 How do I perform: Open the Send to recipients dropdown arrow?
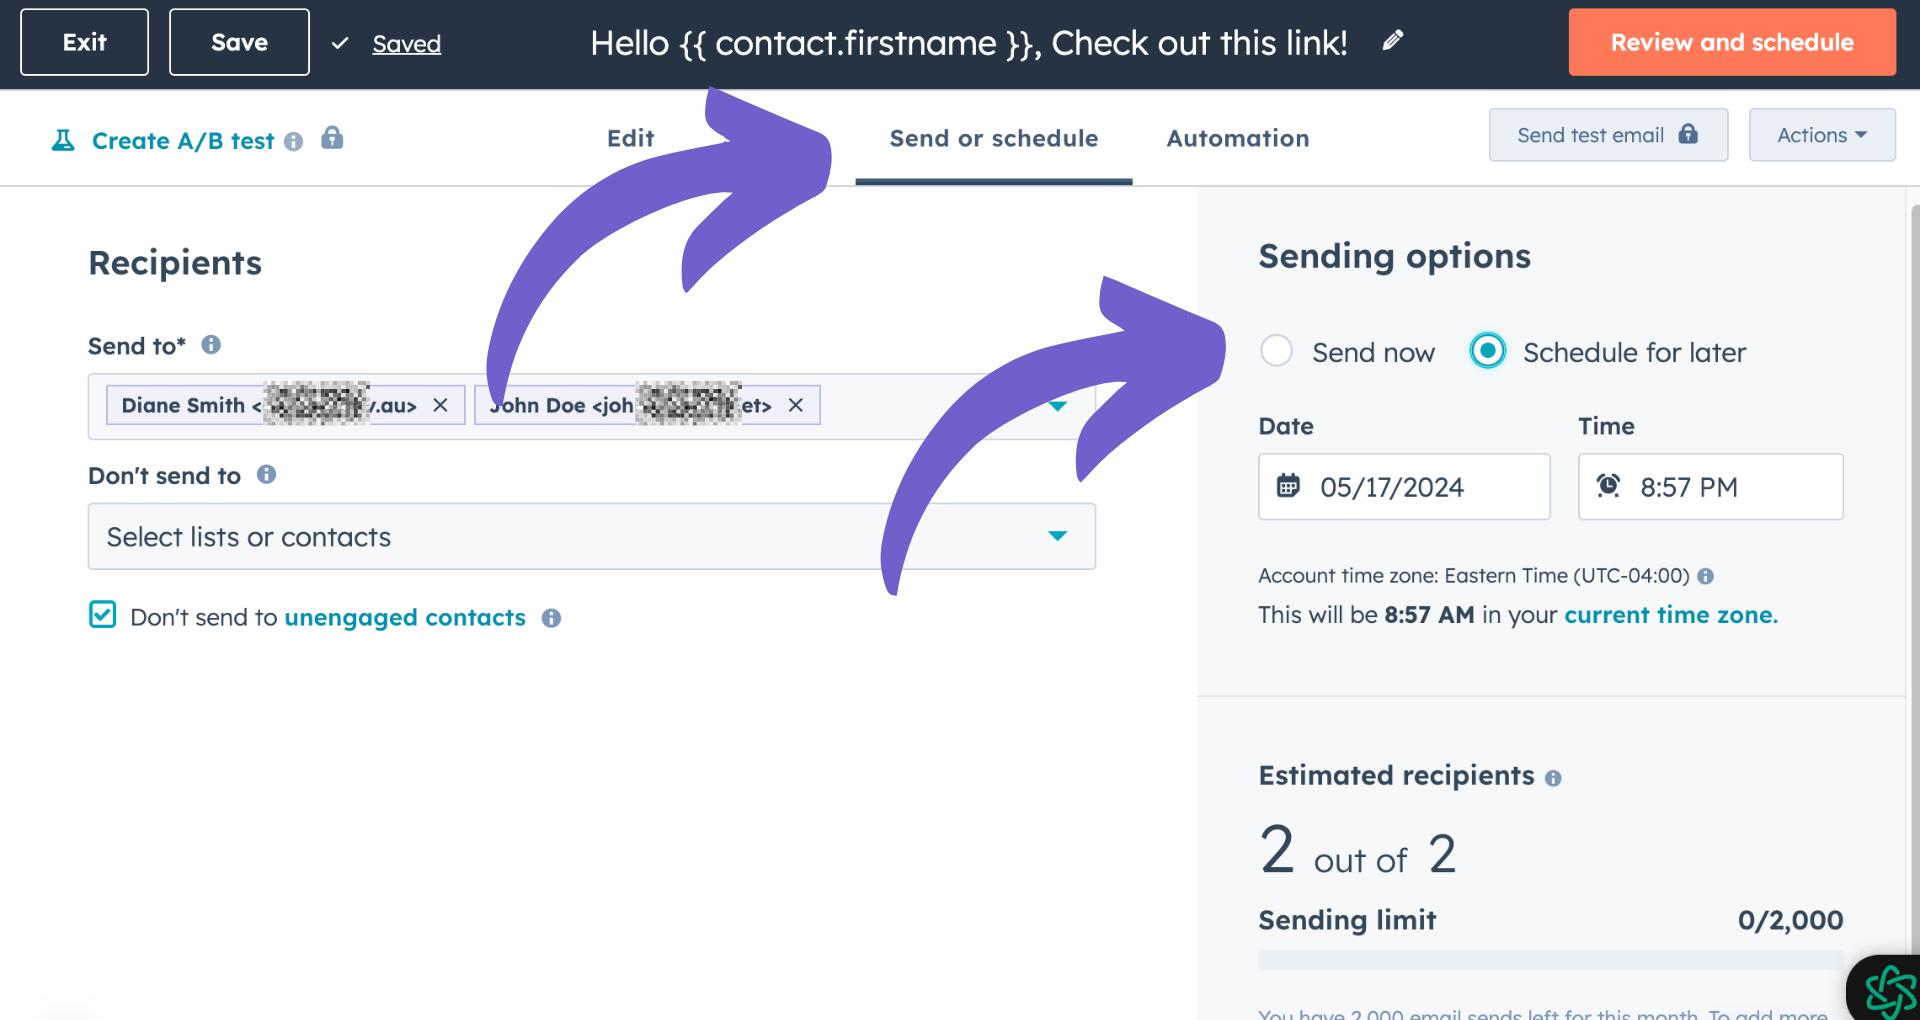pyautogui.click(x=1058, y=406)
